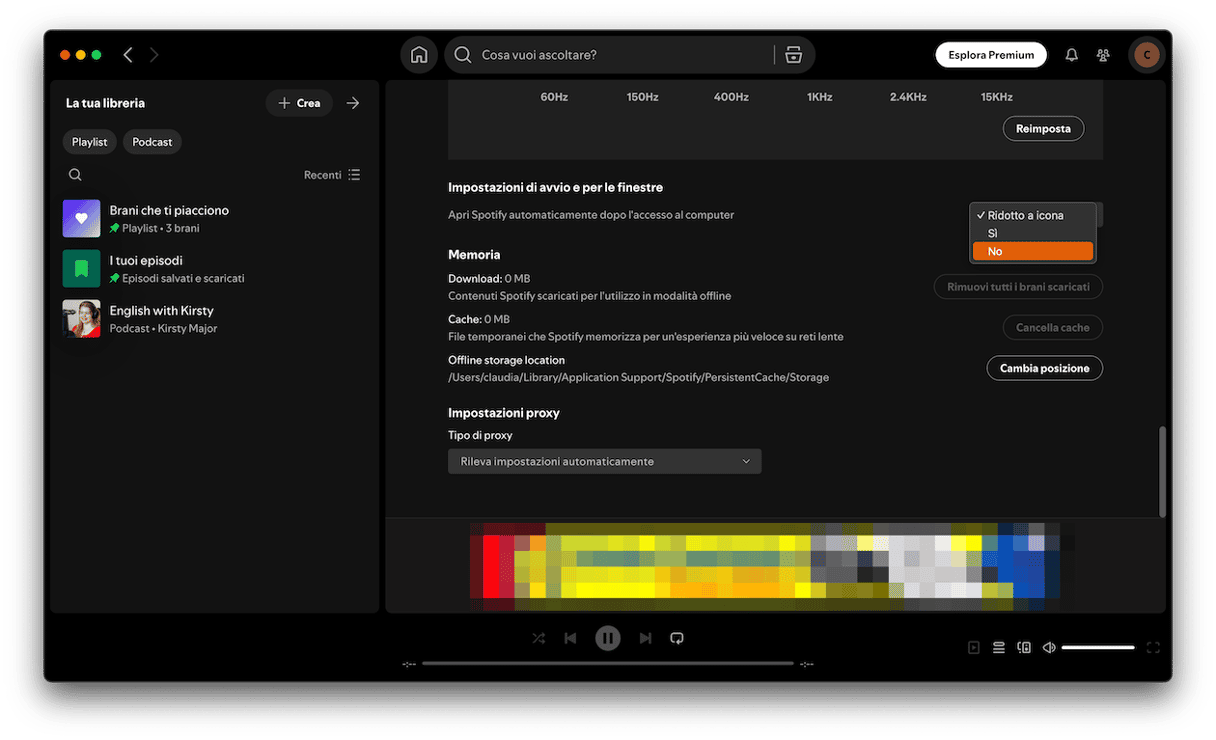Screen dimensions: 1216x740
Task: Open I tuoi episodi bookmark cover
Action: click(x=81, y=268)
